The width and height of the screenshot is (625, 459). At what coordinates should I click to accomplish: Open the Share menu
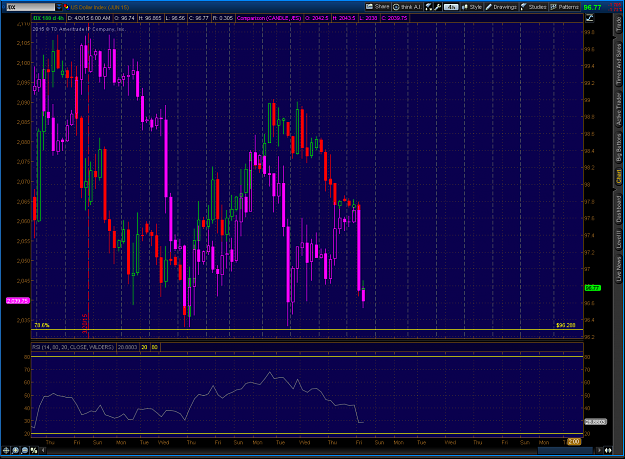pyautogui.click(x=377, y=7)
